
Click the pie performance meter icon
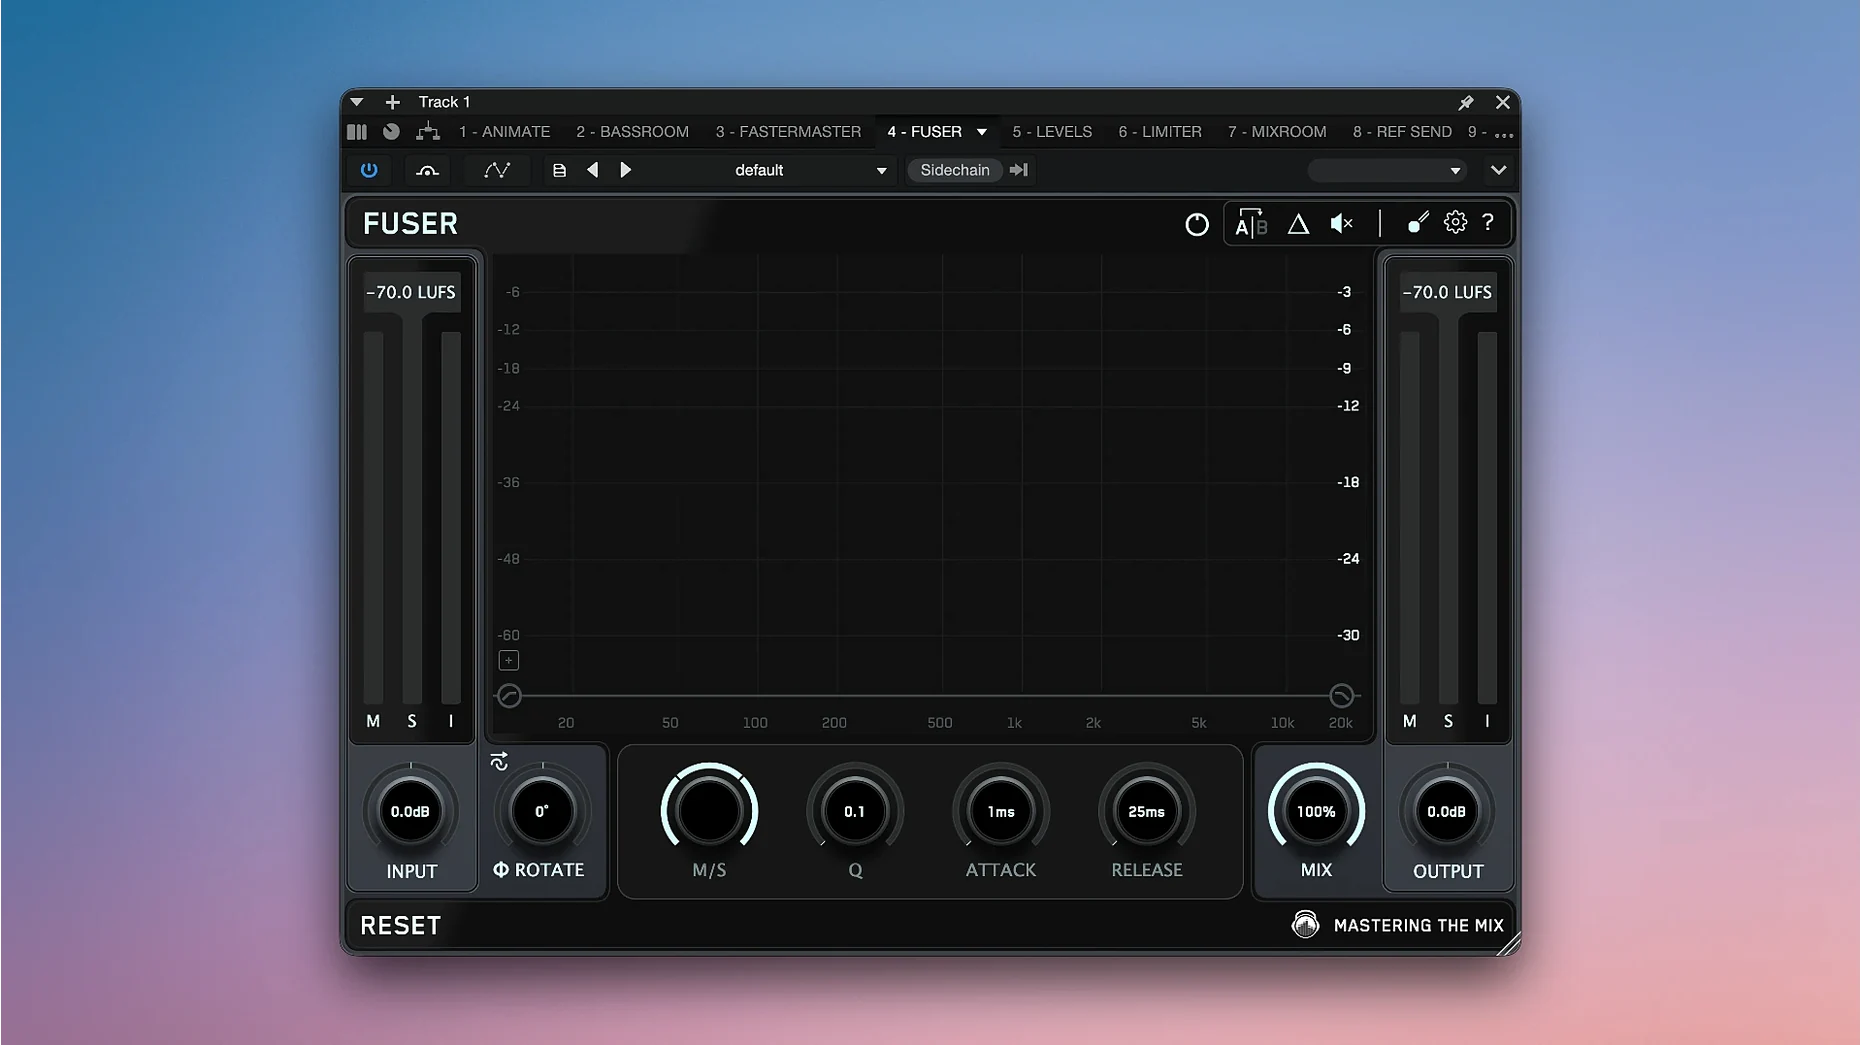391,132
